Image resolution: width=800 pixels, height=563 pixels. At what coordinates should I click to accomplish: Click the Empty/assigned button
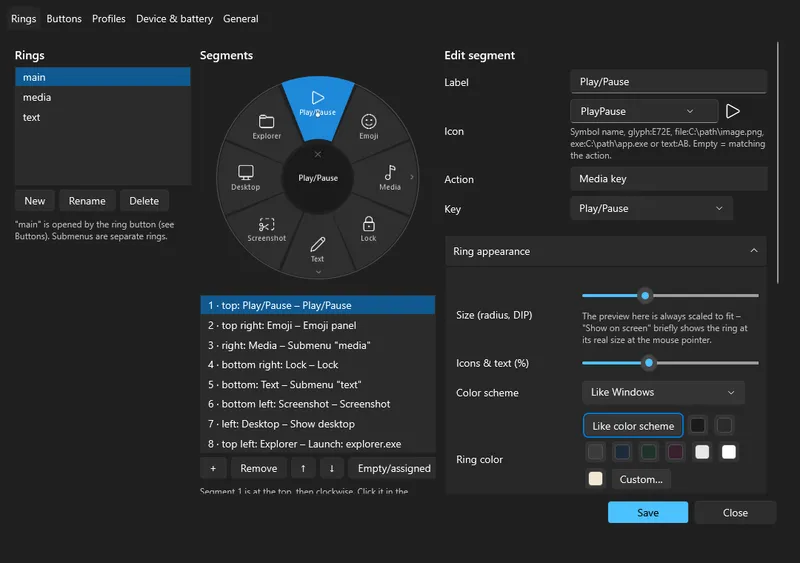(394, 468)
